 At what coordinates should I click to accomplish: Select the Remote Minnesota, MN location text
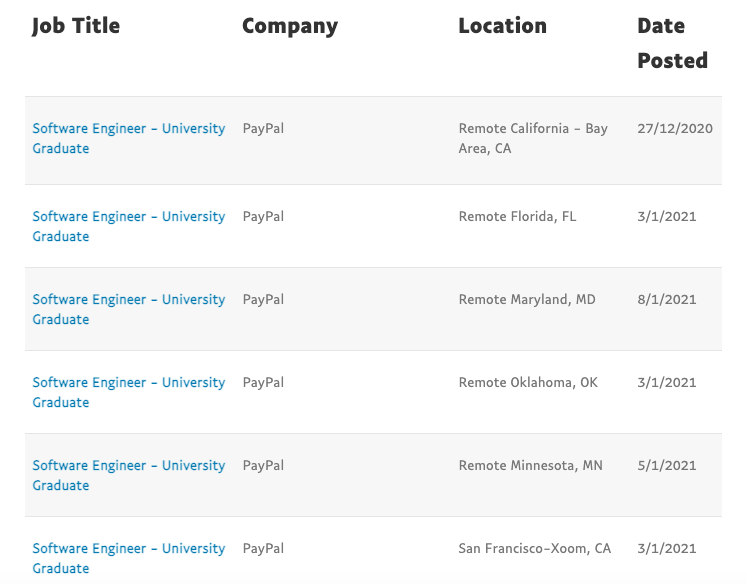coord(529,465)
